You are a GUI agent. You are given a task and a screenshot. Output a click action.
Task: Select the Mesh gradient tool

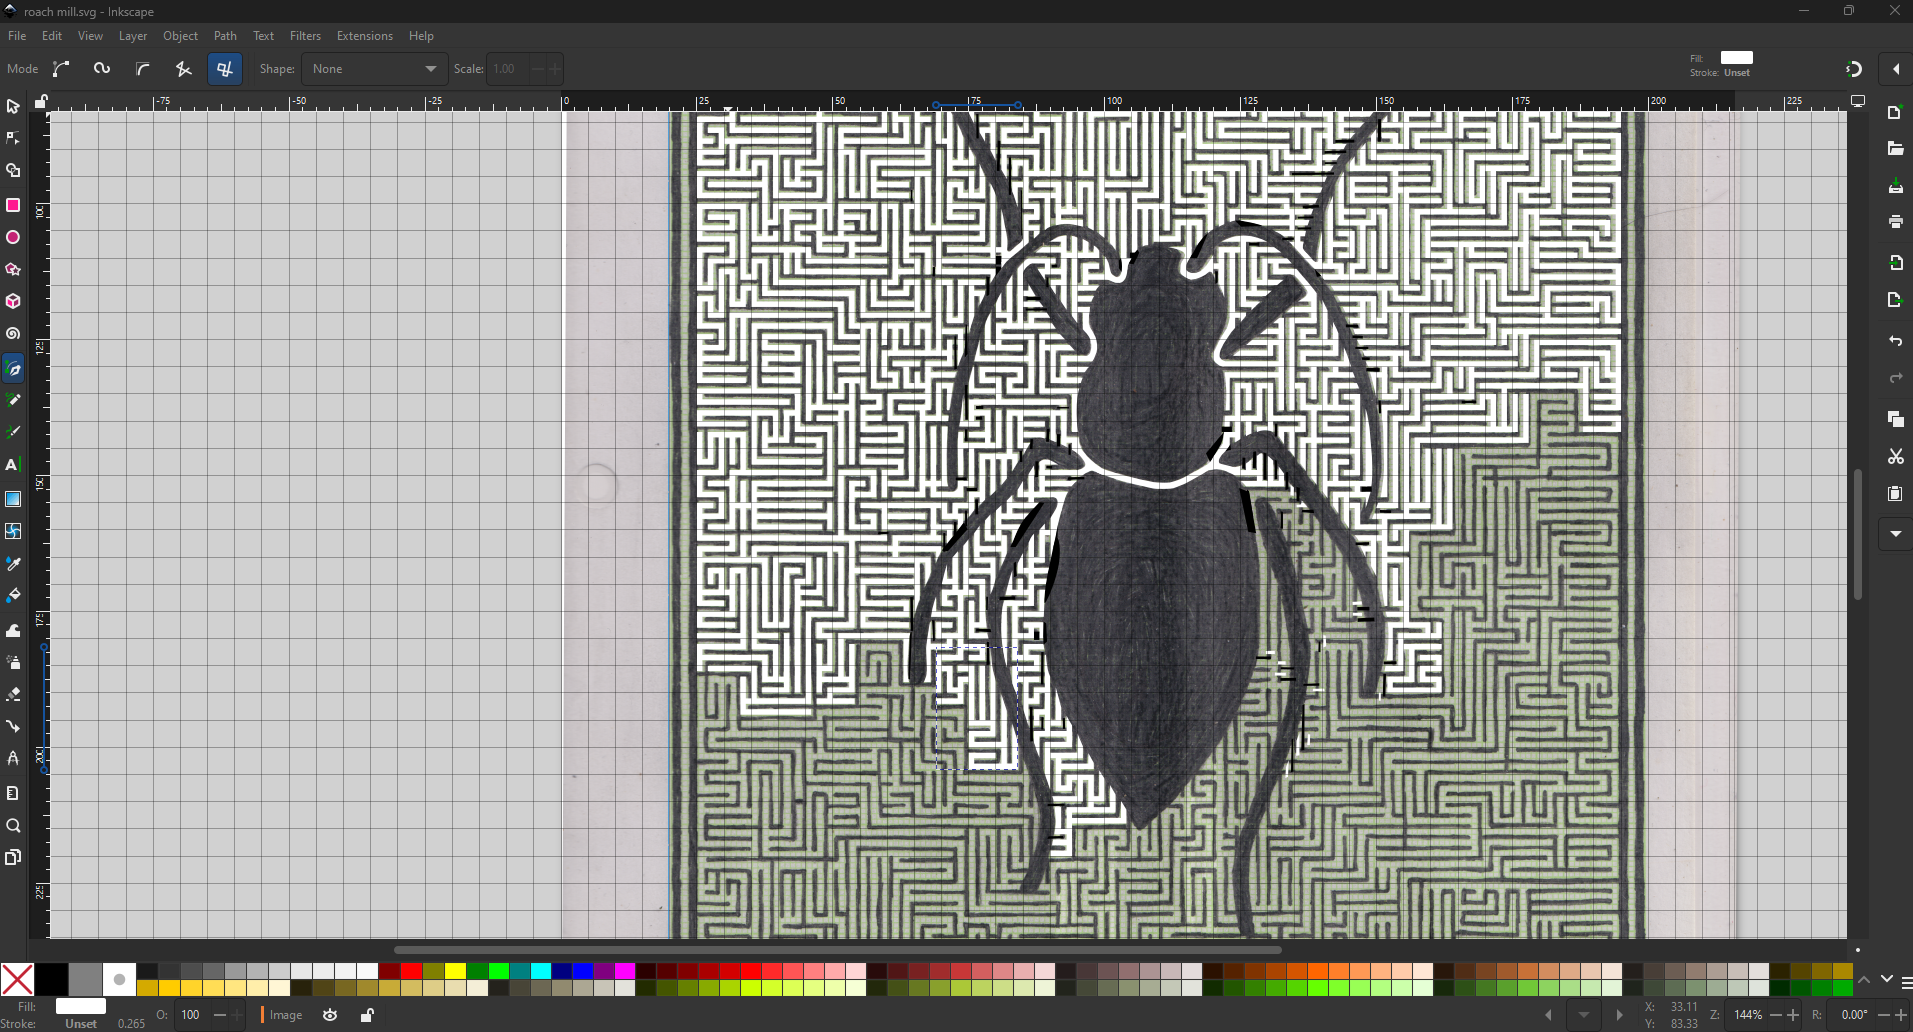click(13, 531)
